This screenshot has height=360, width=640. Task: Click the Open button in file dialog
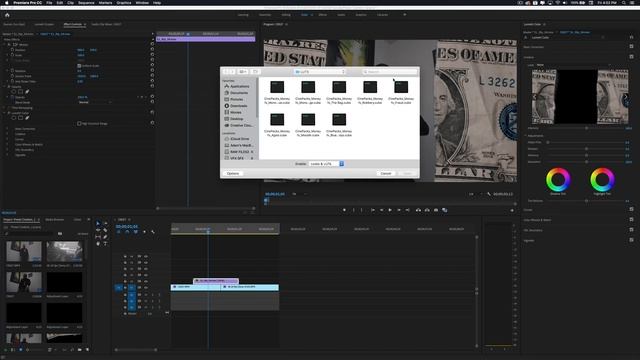[x=407, y=173]
